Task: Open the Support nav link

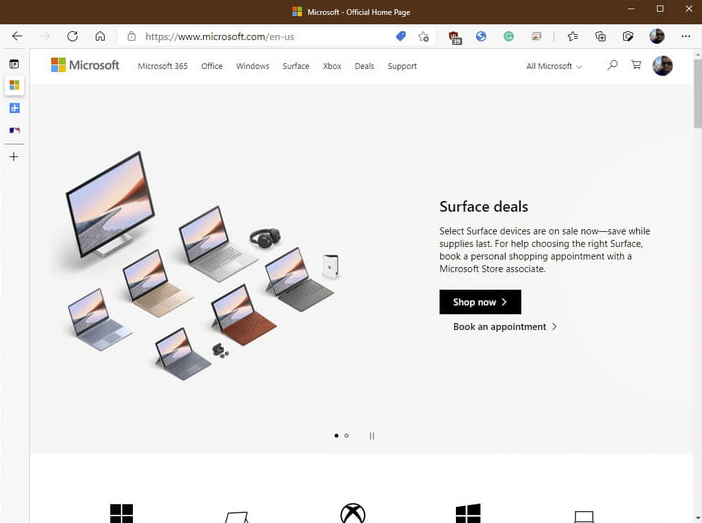Action: [x=402, y=66]
